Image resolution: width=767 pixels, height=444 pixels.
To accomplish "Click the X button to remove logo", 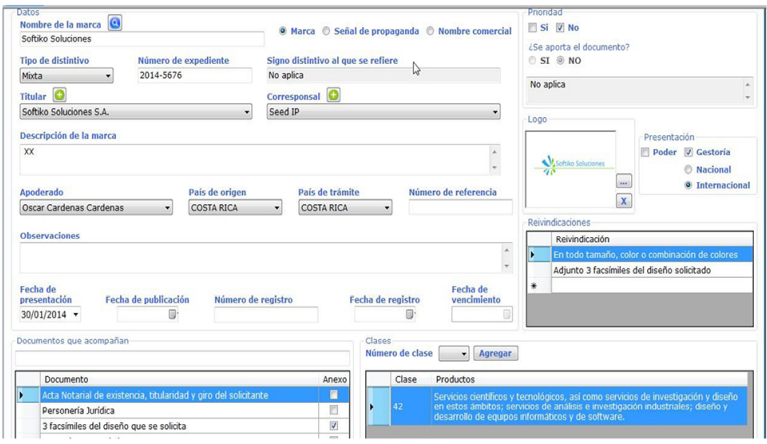I will pos(623,200).
